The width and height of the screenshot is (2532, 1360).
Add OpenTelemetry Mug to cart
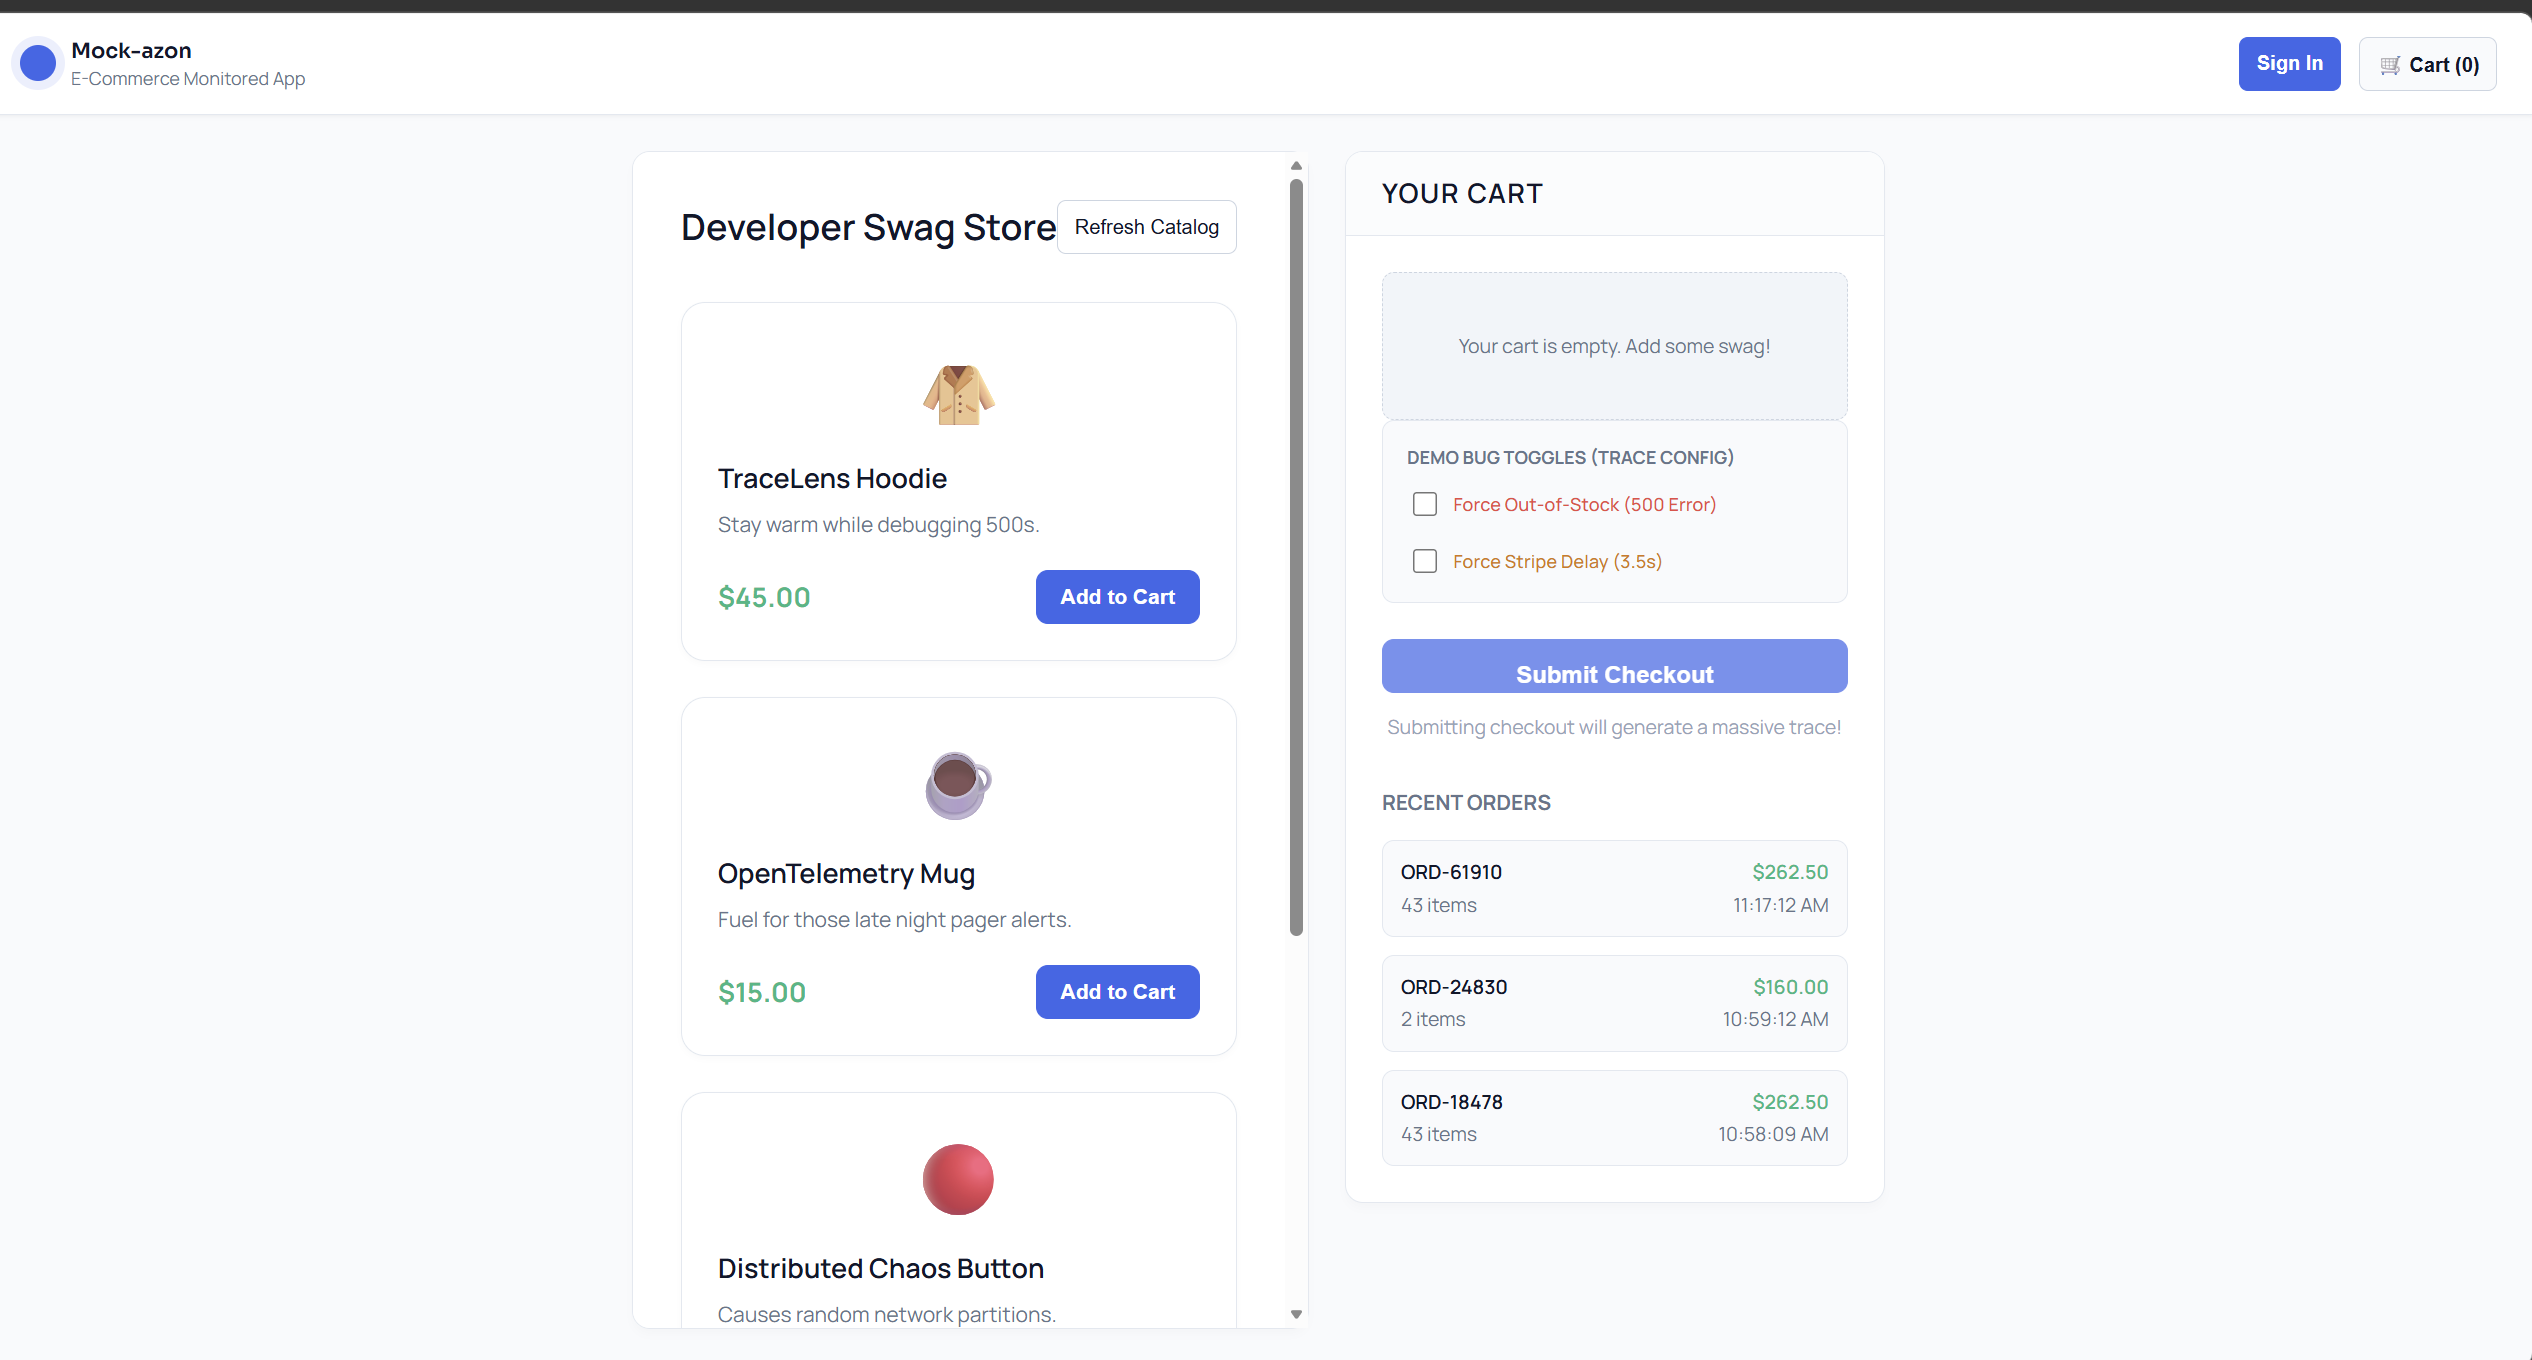[x=1117, y=992]
